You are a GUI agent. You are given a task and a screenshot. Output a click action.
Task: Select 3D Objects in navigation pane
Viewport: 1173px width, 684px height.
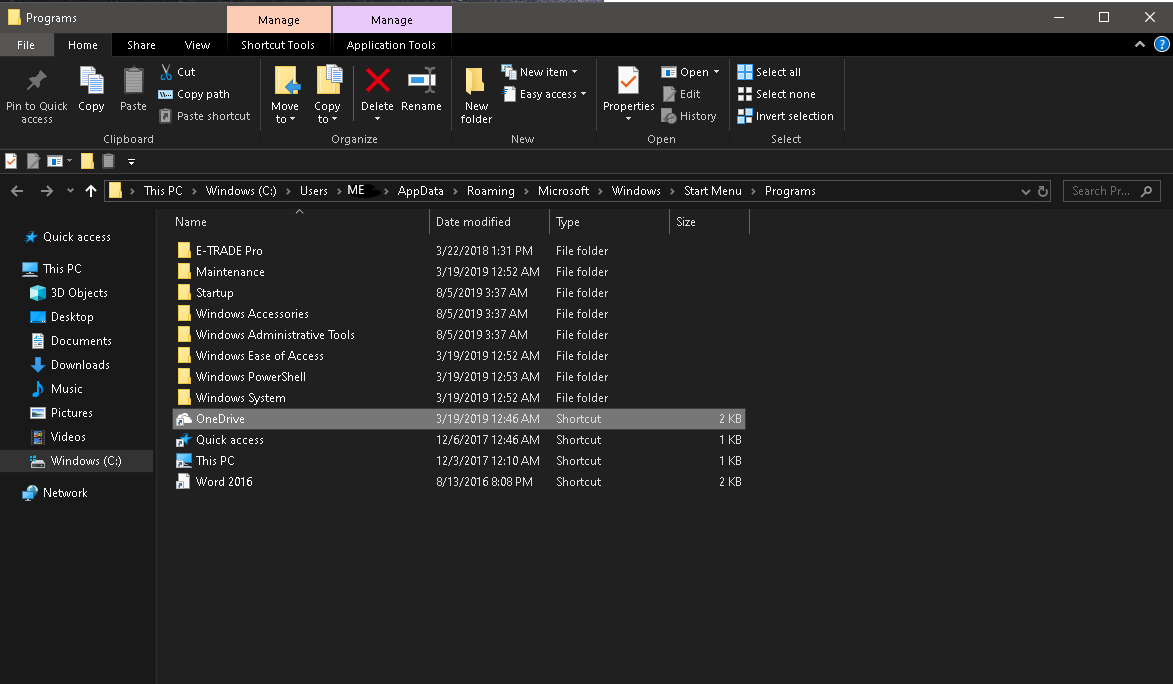click(x=79, y=293)
